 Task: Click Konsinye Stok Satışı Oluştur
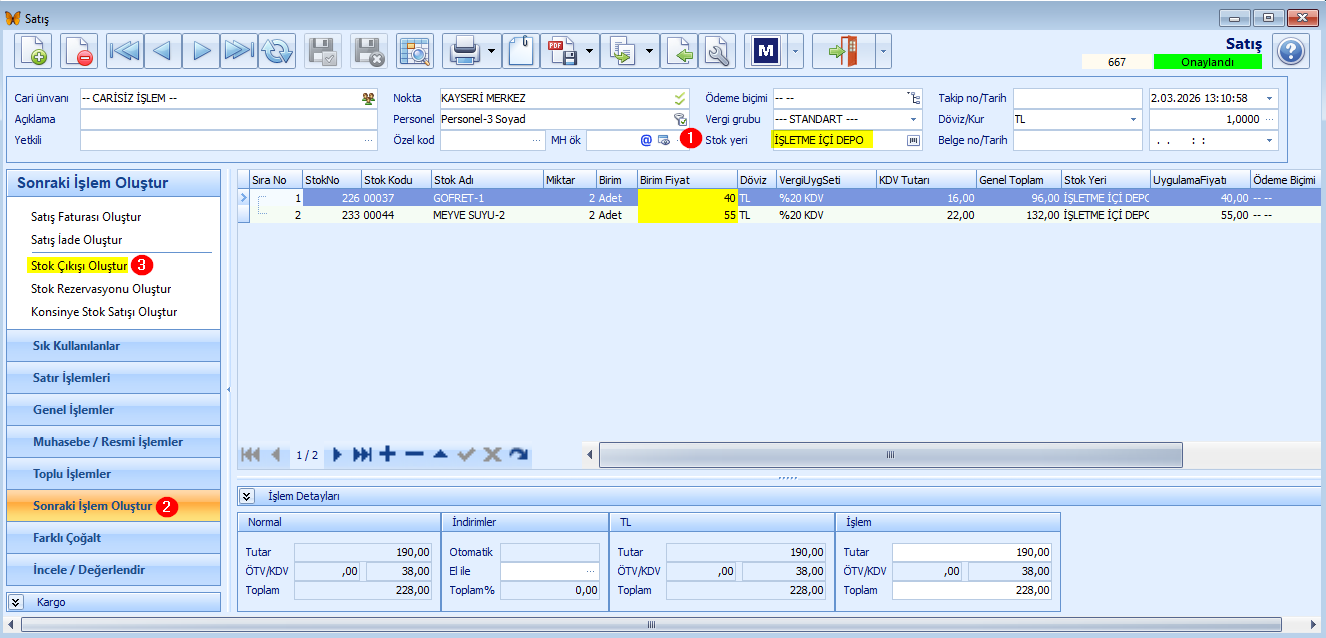104,312
